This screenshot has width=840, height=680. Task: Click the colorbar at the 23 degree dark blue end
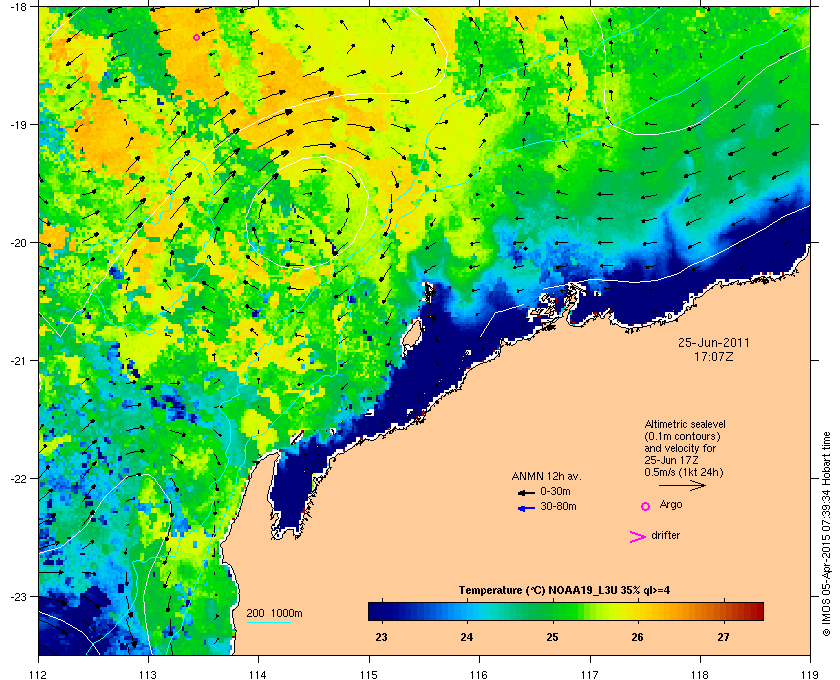[381, 611]
